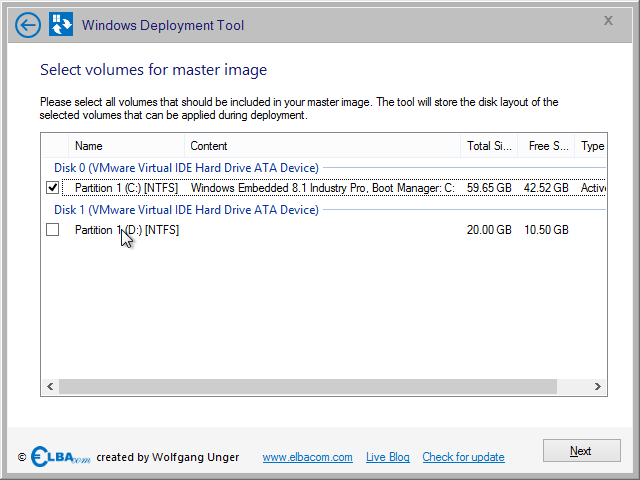640x480 pixels.
Task: Sort by the Name column header
Action: [126, 146]
